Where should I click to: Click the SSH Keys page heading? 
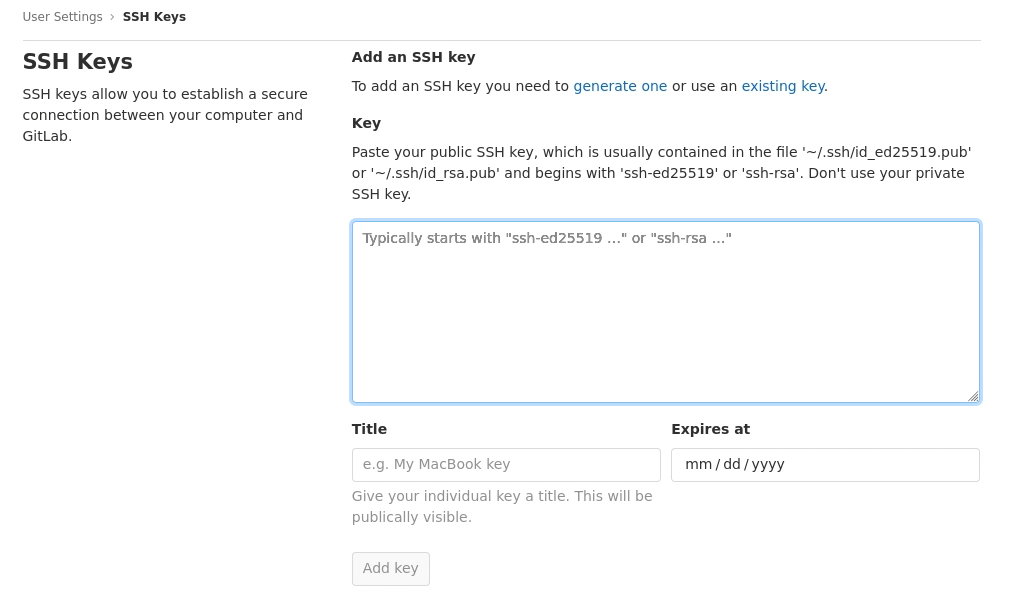click(78, 62)
